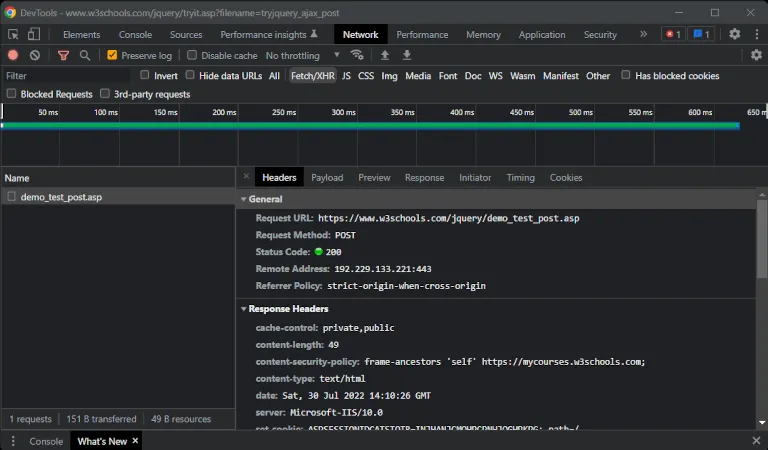Activate the inspect element picker icon
The image size is (768, 450).
[x=13, y=34]
